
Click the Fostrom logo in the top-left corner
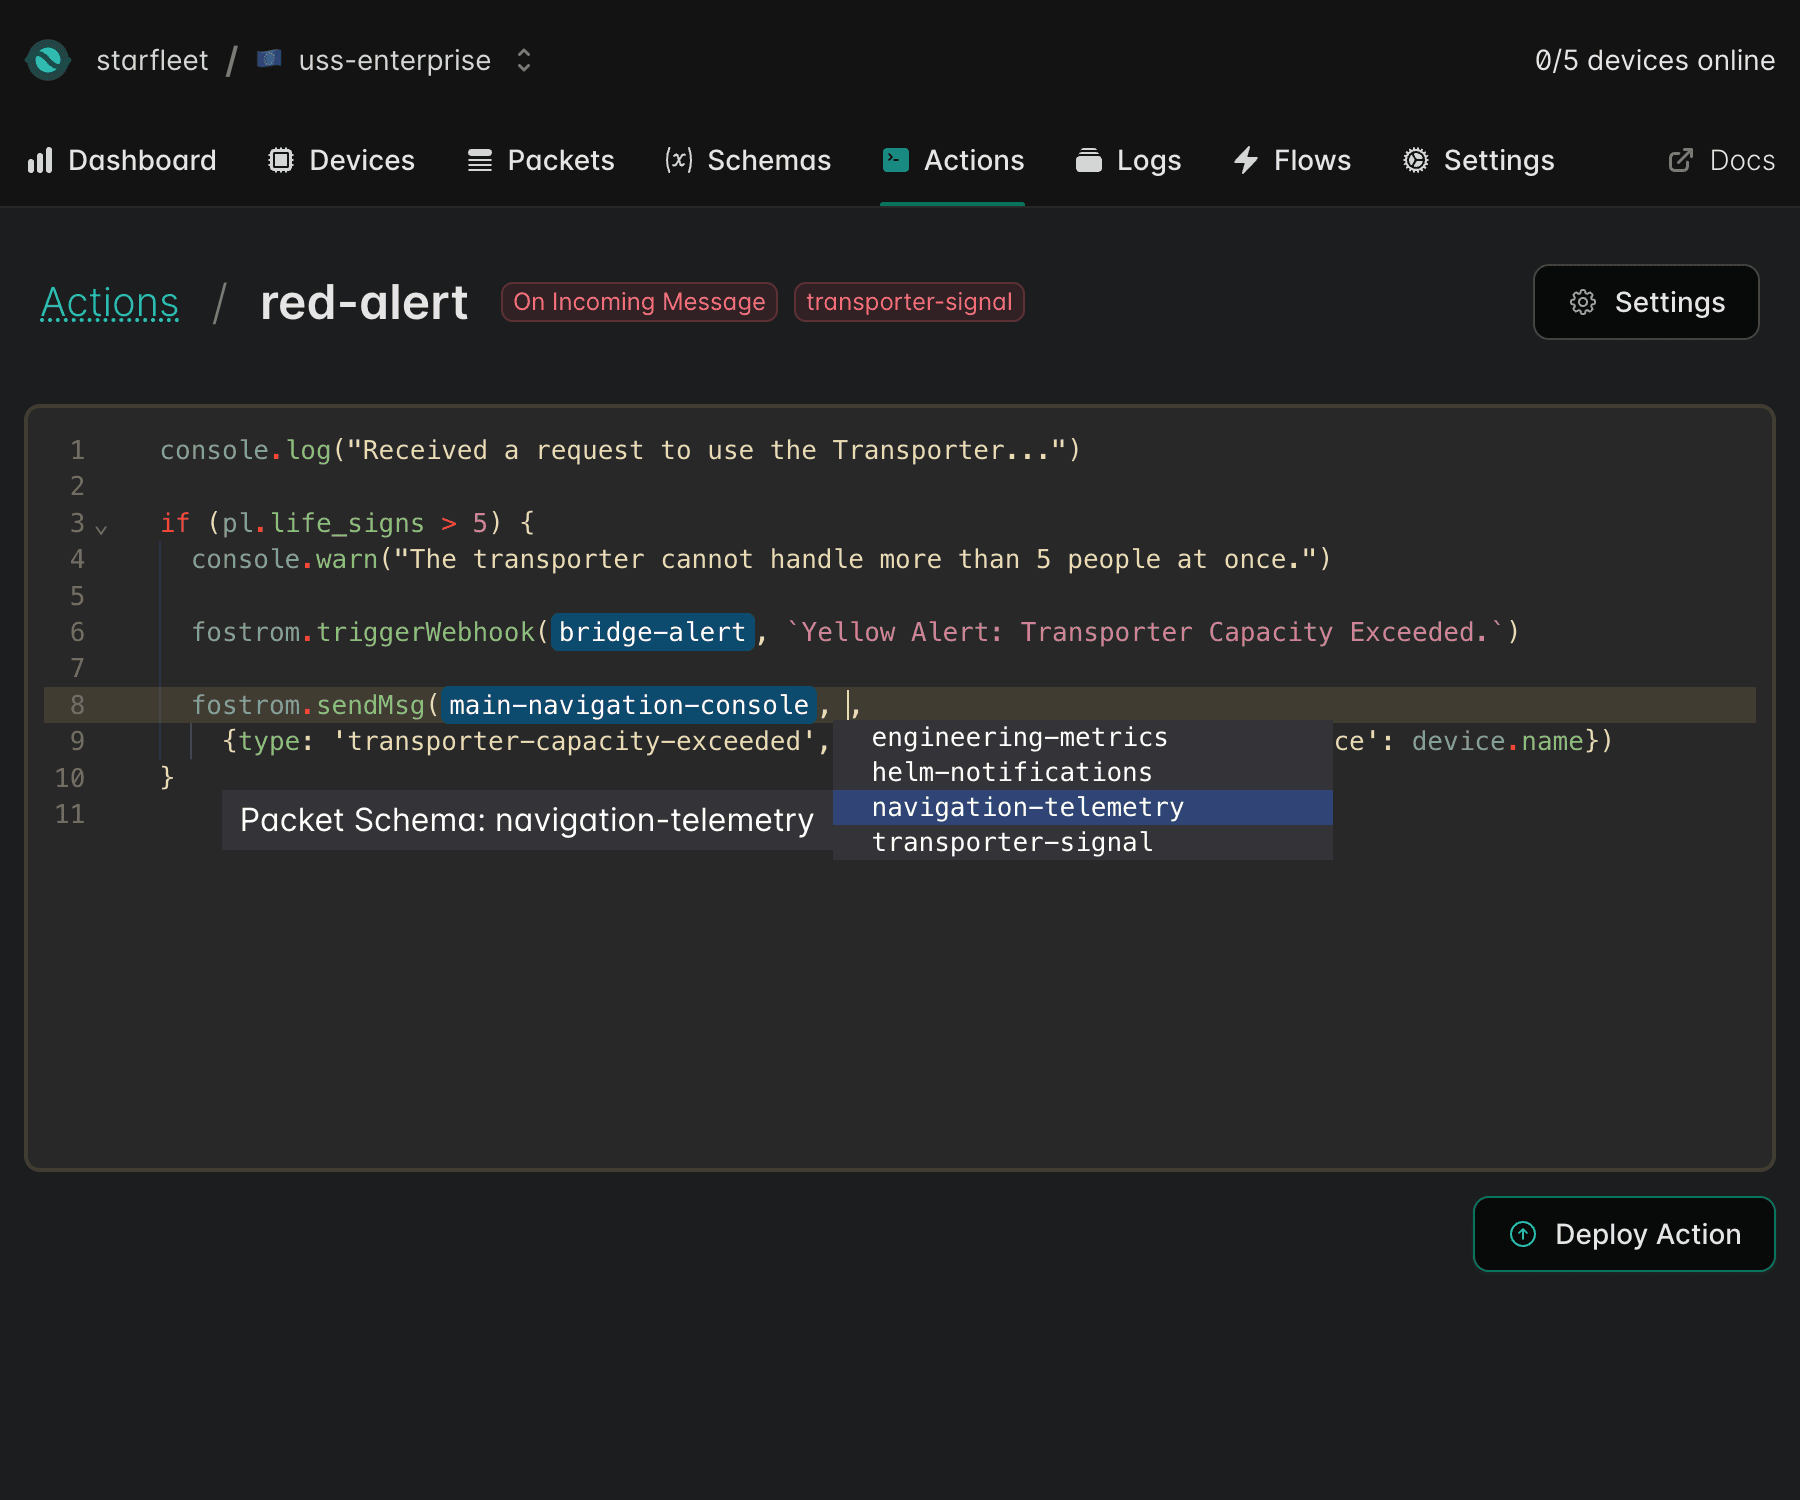point(48,60)
